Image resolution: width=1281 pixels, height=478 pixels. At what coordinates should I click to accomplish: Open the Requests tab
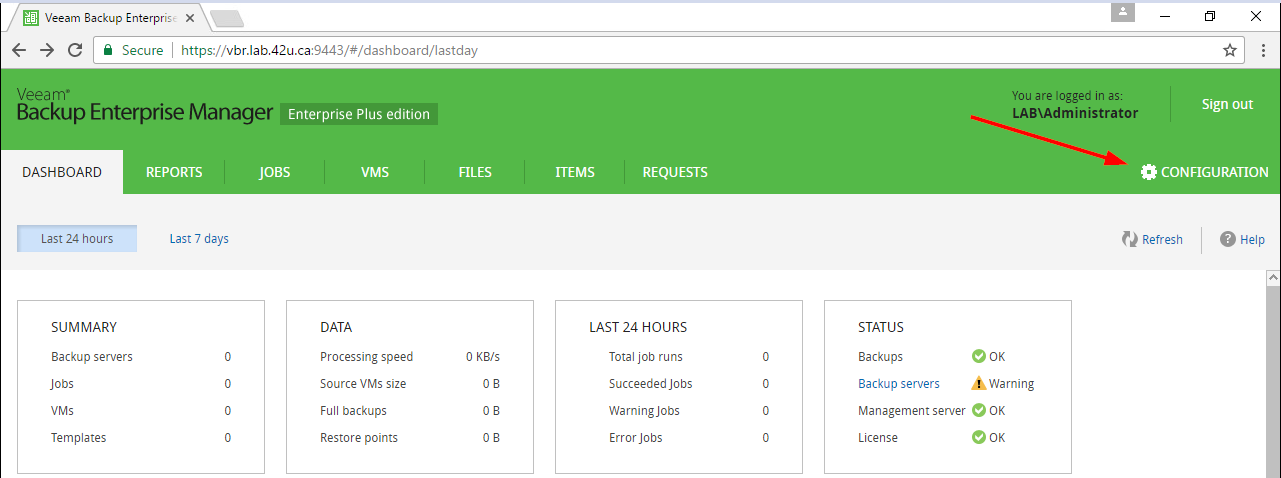675,172
